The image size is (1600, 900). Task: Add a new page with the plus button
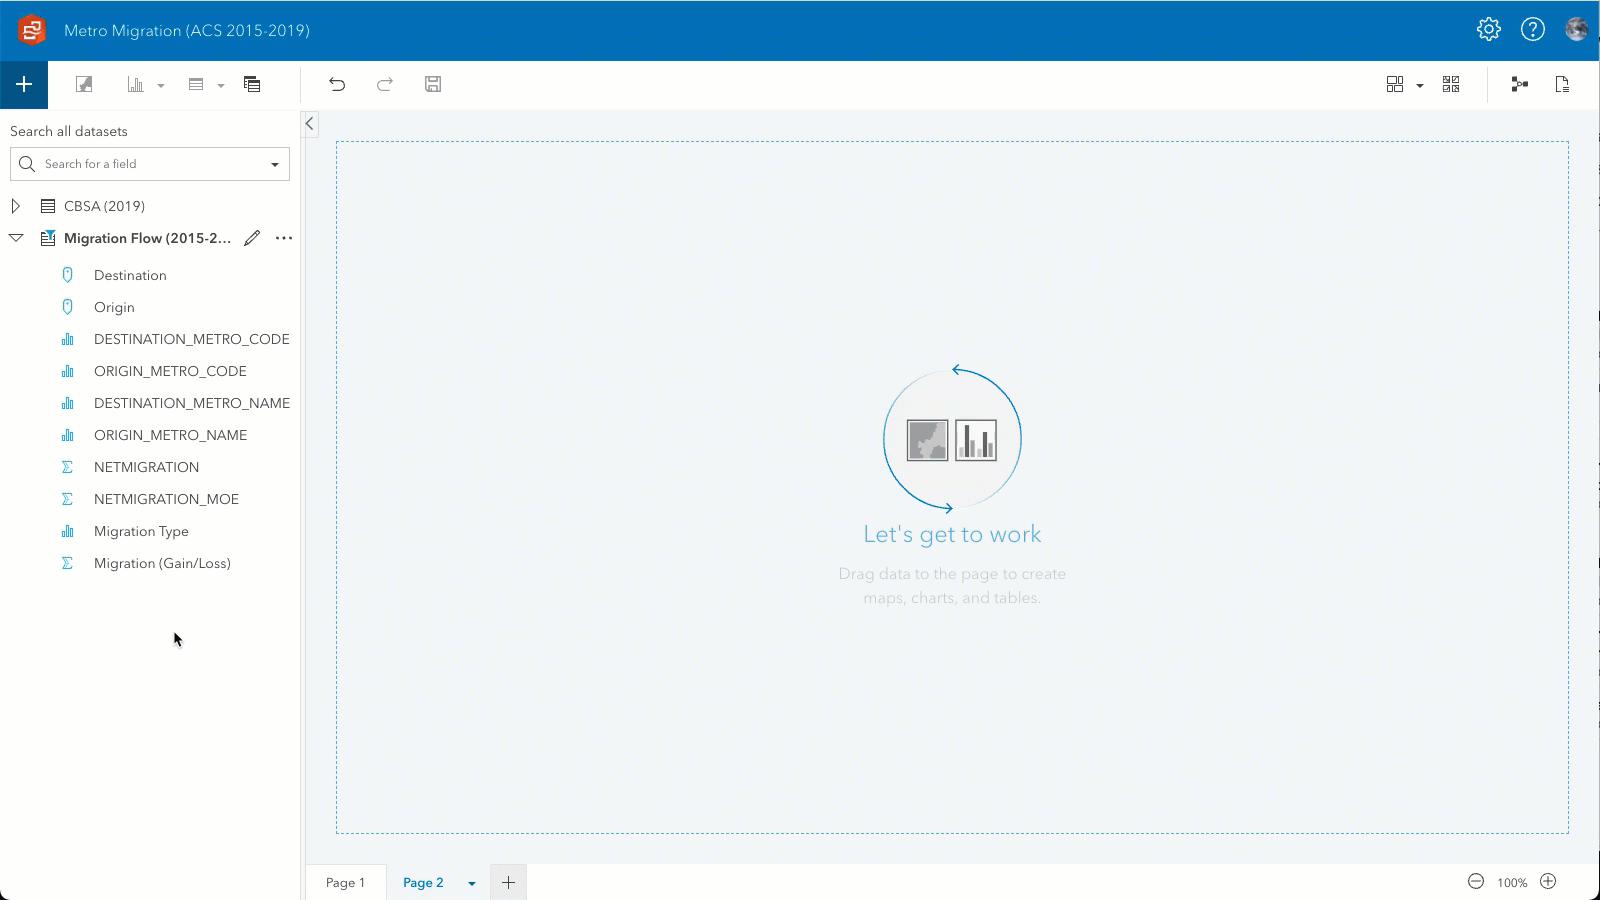point(508,882)
